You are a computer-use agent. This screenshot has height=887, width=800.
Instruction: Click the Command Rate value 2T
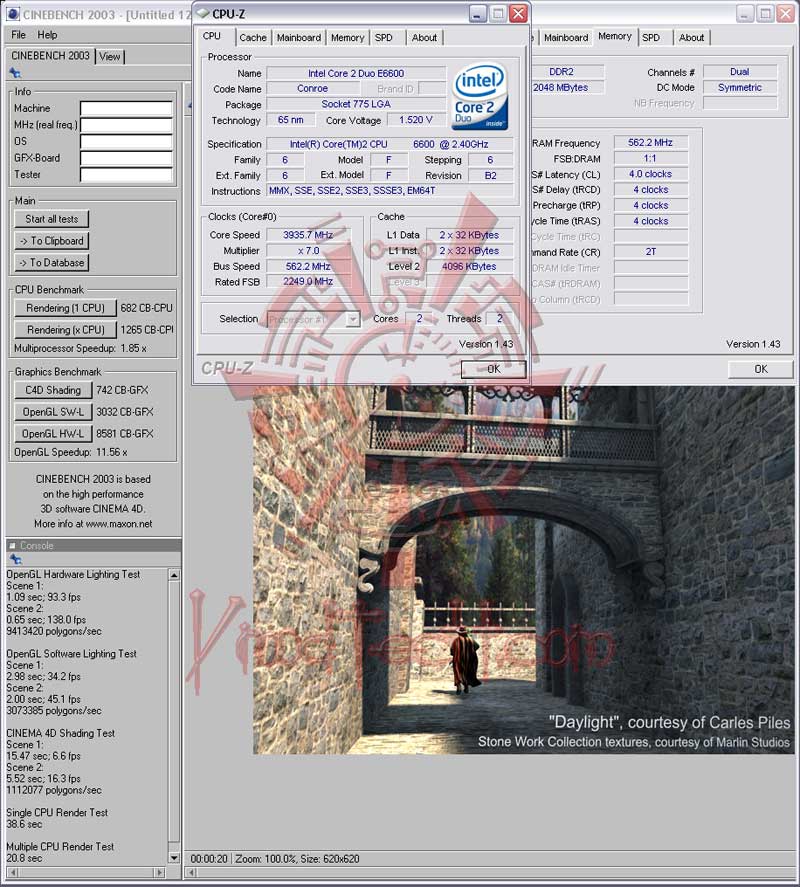[x=651, y=252]
